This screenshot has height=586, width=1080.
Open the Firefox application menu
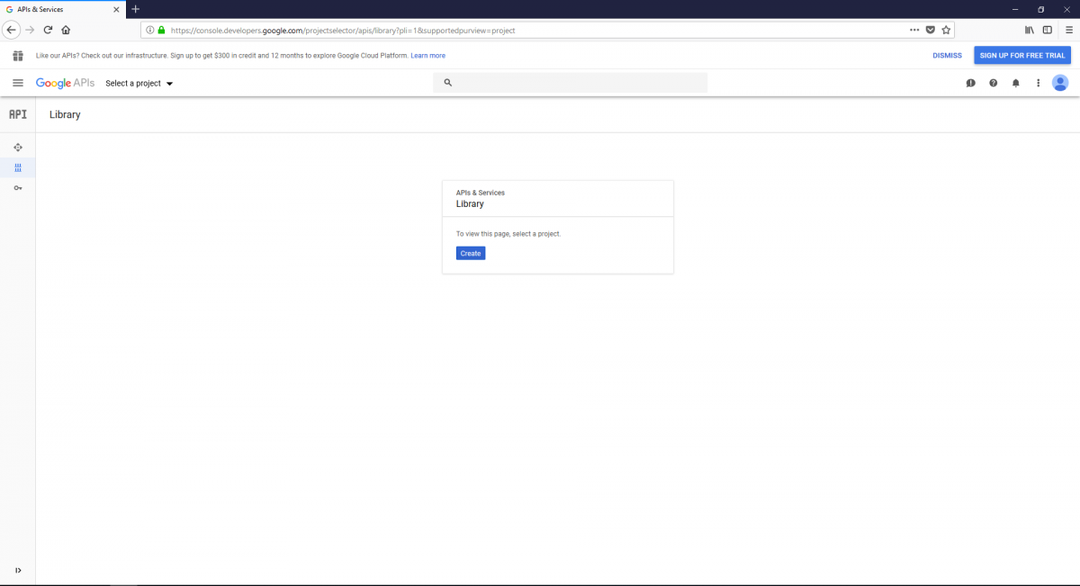1069,30
